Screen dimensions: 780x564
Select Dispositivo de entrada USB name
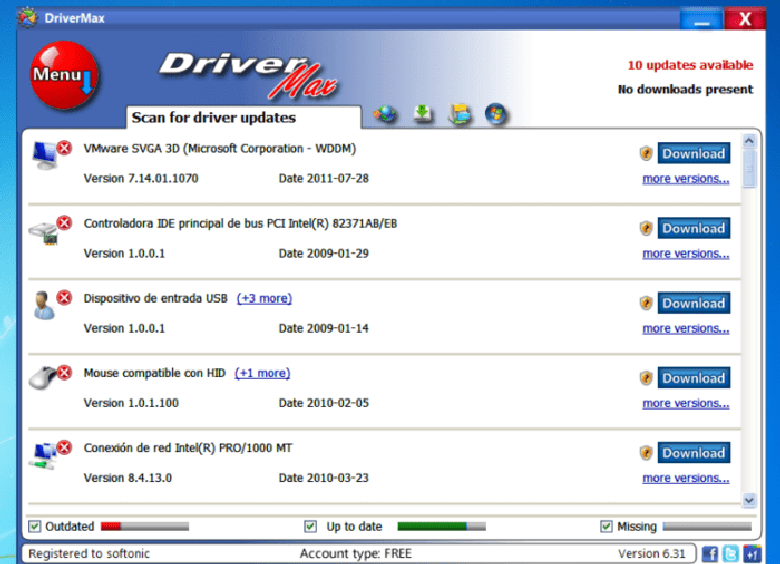[155, 298]
